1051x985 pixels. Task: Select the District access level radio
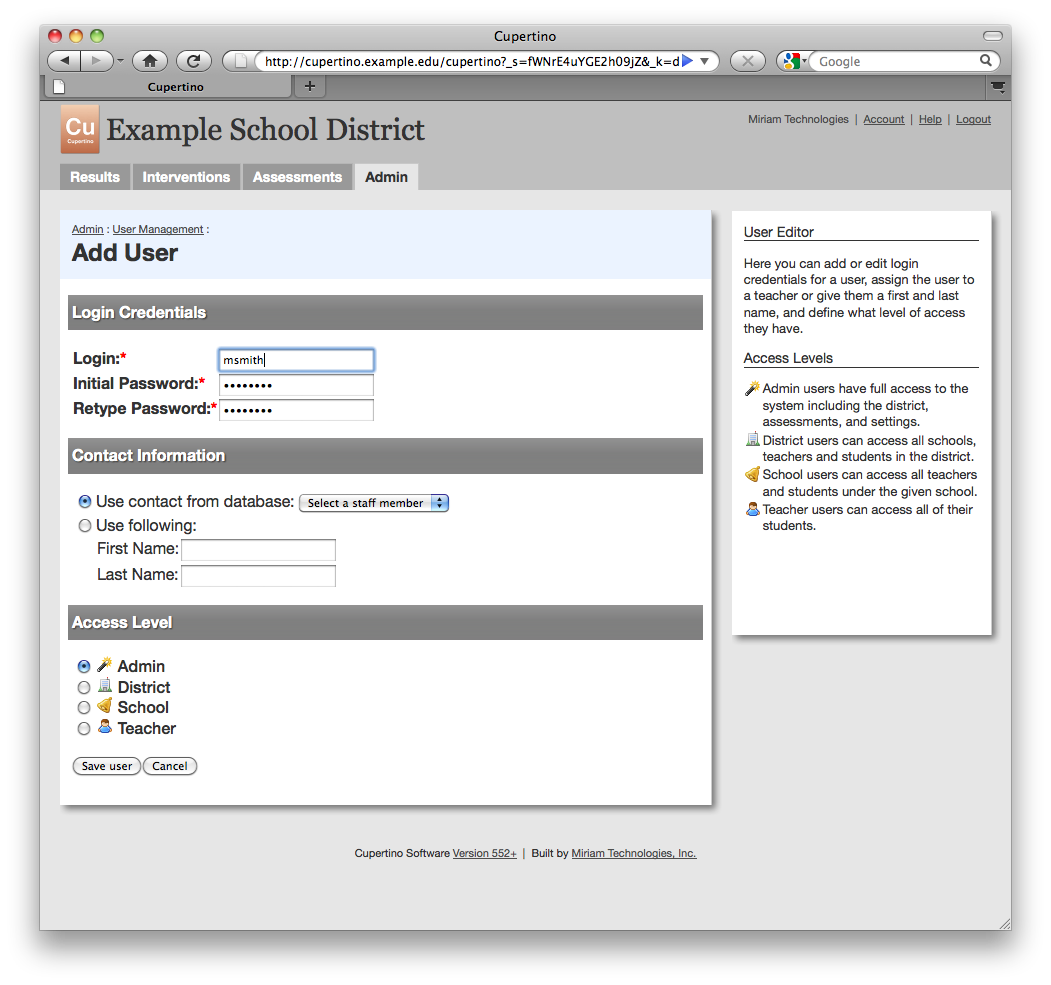click(x=84, y=688)
